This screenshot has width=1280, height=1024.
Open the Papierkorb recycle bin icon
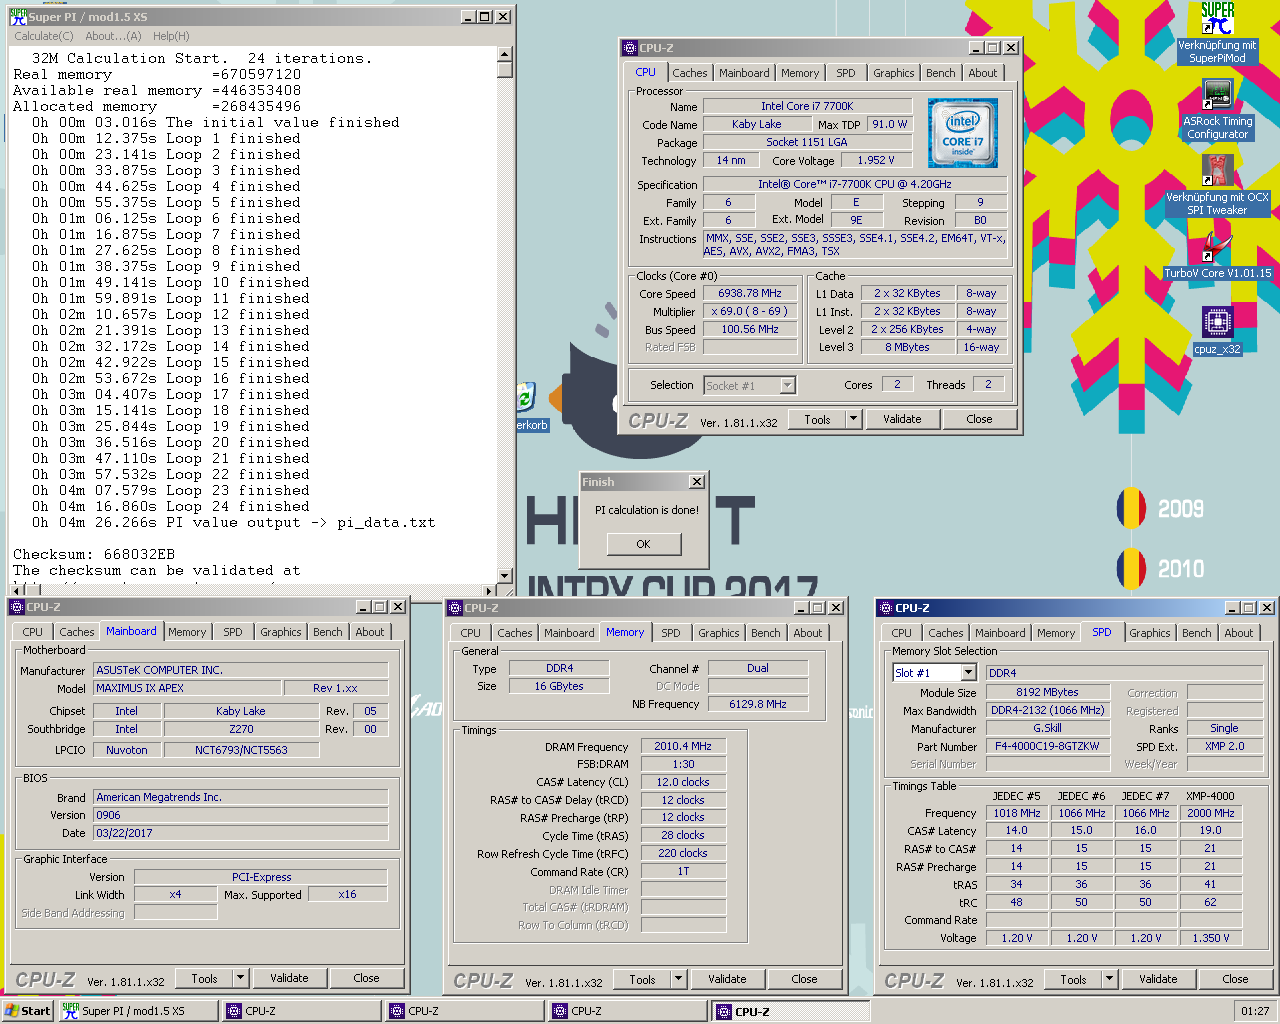click(528, 397)
